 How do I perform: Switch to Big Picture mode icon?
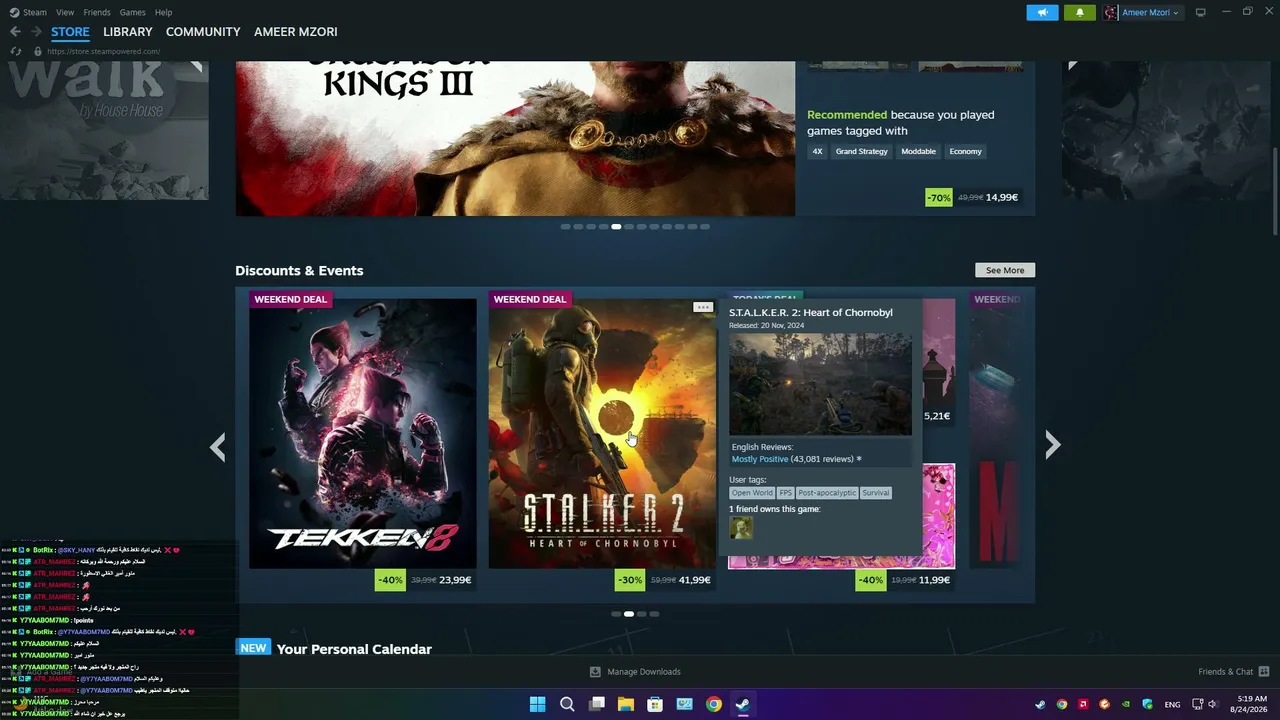click(x=1201, y=12)
